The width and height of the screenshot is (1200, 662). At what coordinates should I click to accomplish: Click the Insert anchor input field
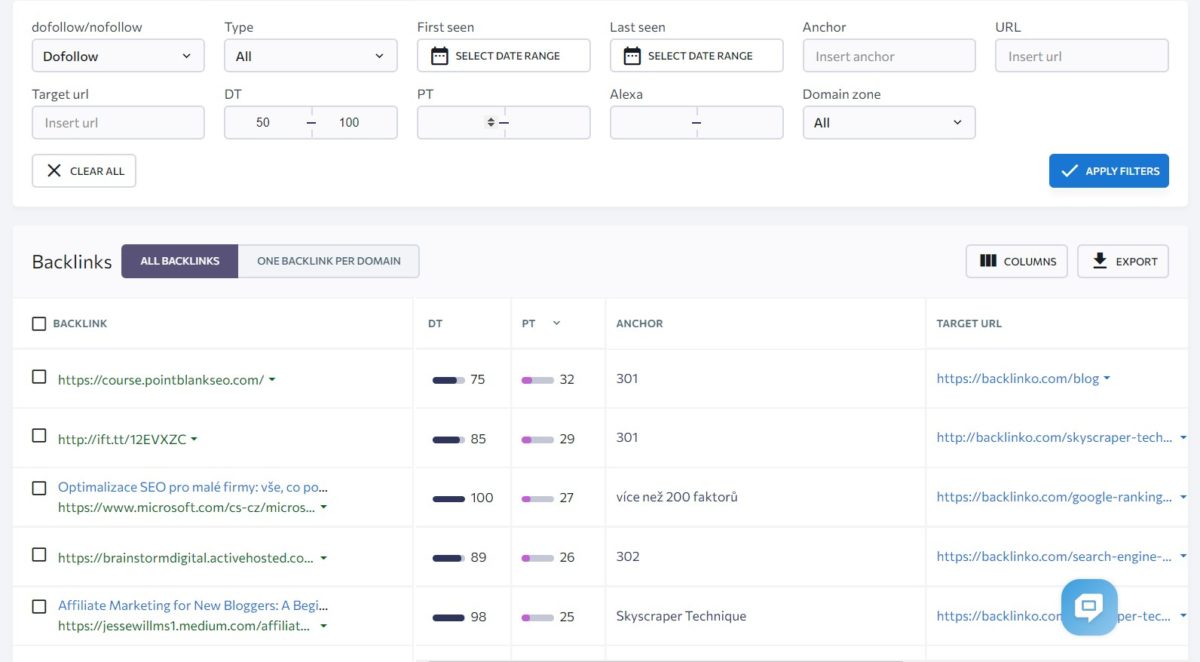coord(888,56)
